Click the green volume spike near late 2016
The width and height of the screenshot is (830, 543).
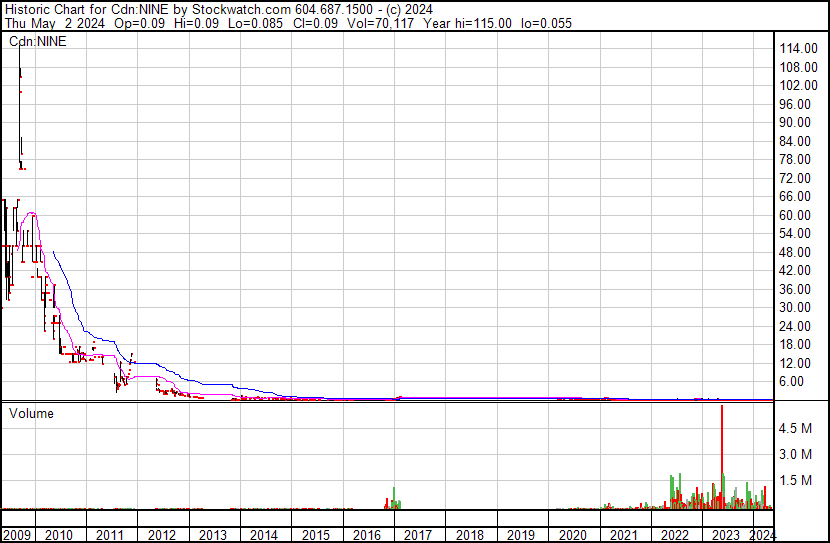(x=394, y=498)
